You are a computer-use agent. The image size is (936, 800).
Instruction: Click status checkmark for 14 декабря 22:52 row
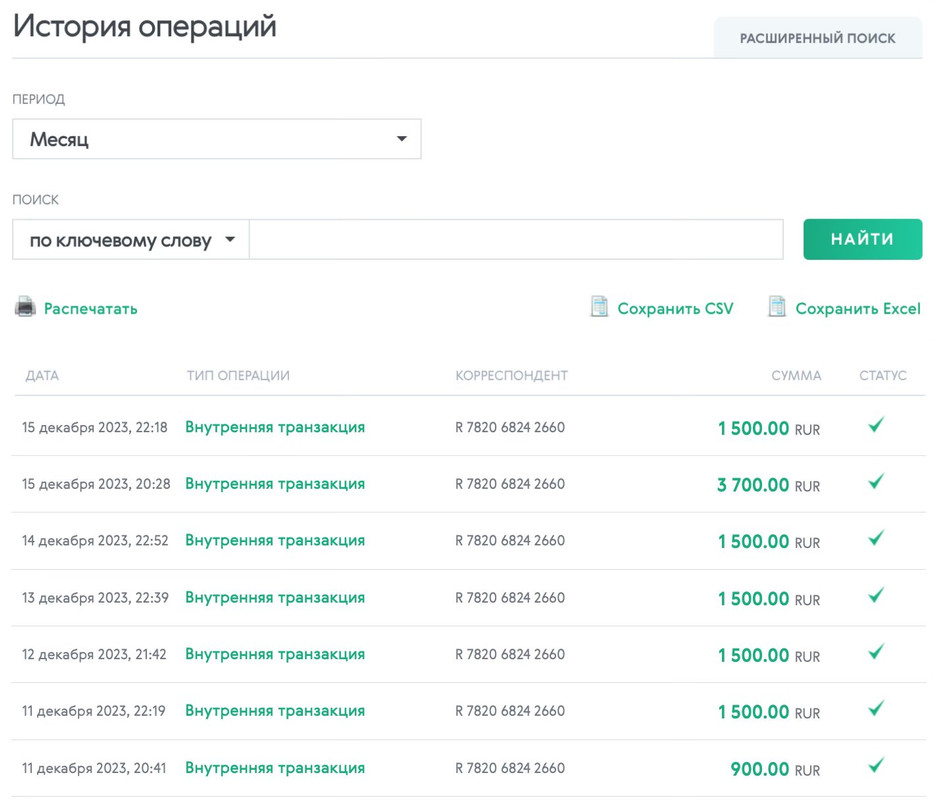pyautogui.click(x=876, y=538)
